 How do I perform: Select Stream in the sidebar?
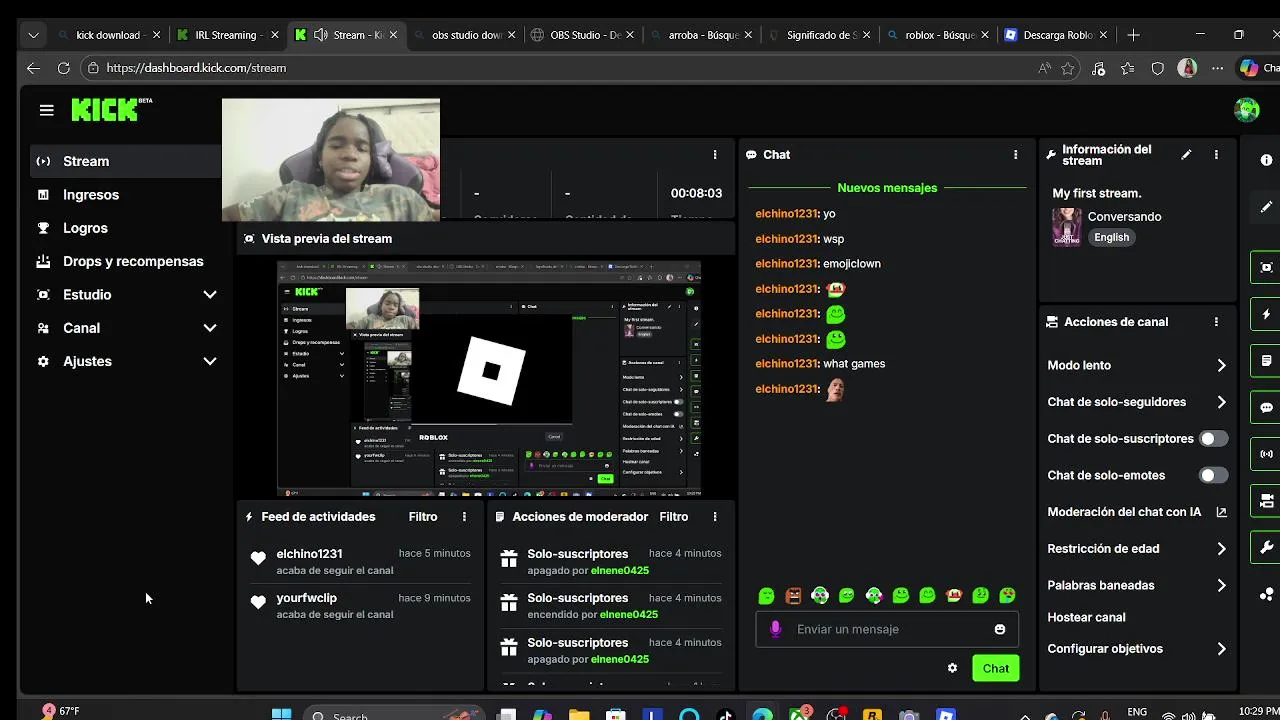pos(125,161)
